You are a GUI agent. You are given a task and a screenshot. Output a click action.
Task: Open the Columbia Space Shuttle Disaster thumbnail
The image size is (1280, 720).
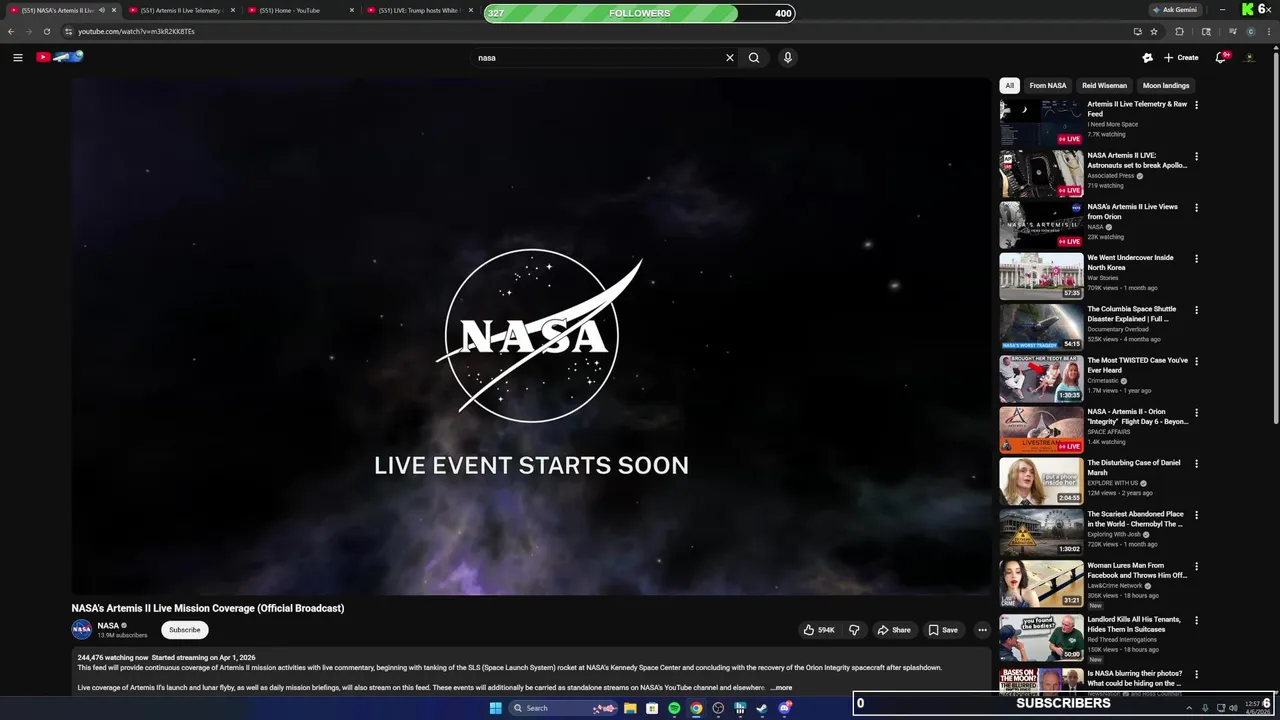tap(1041, 327)
